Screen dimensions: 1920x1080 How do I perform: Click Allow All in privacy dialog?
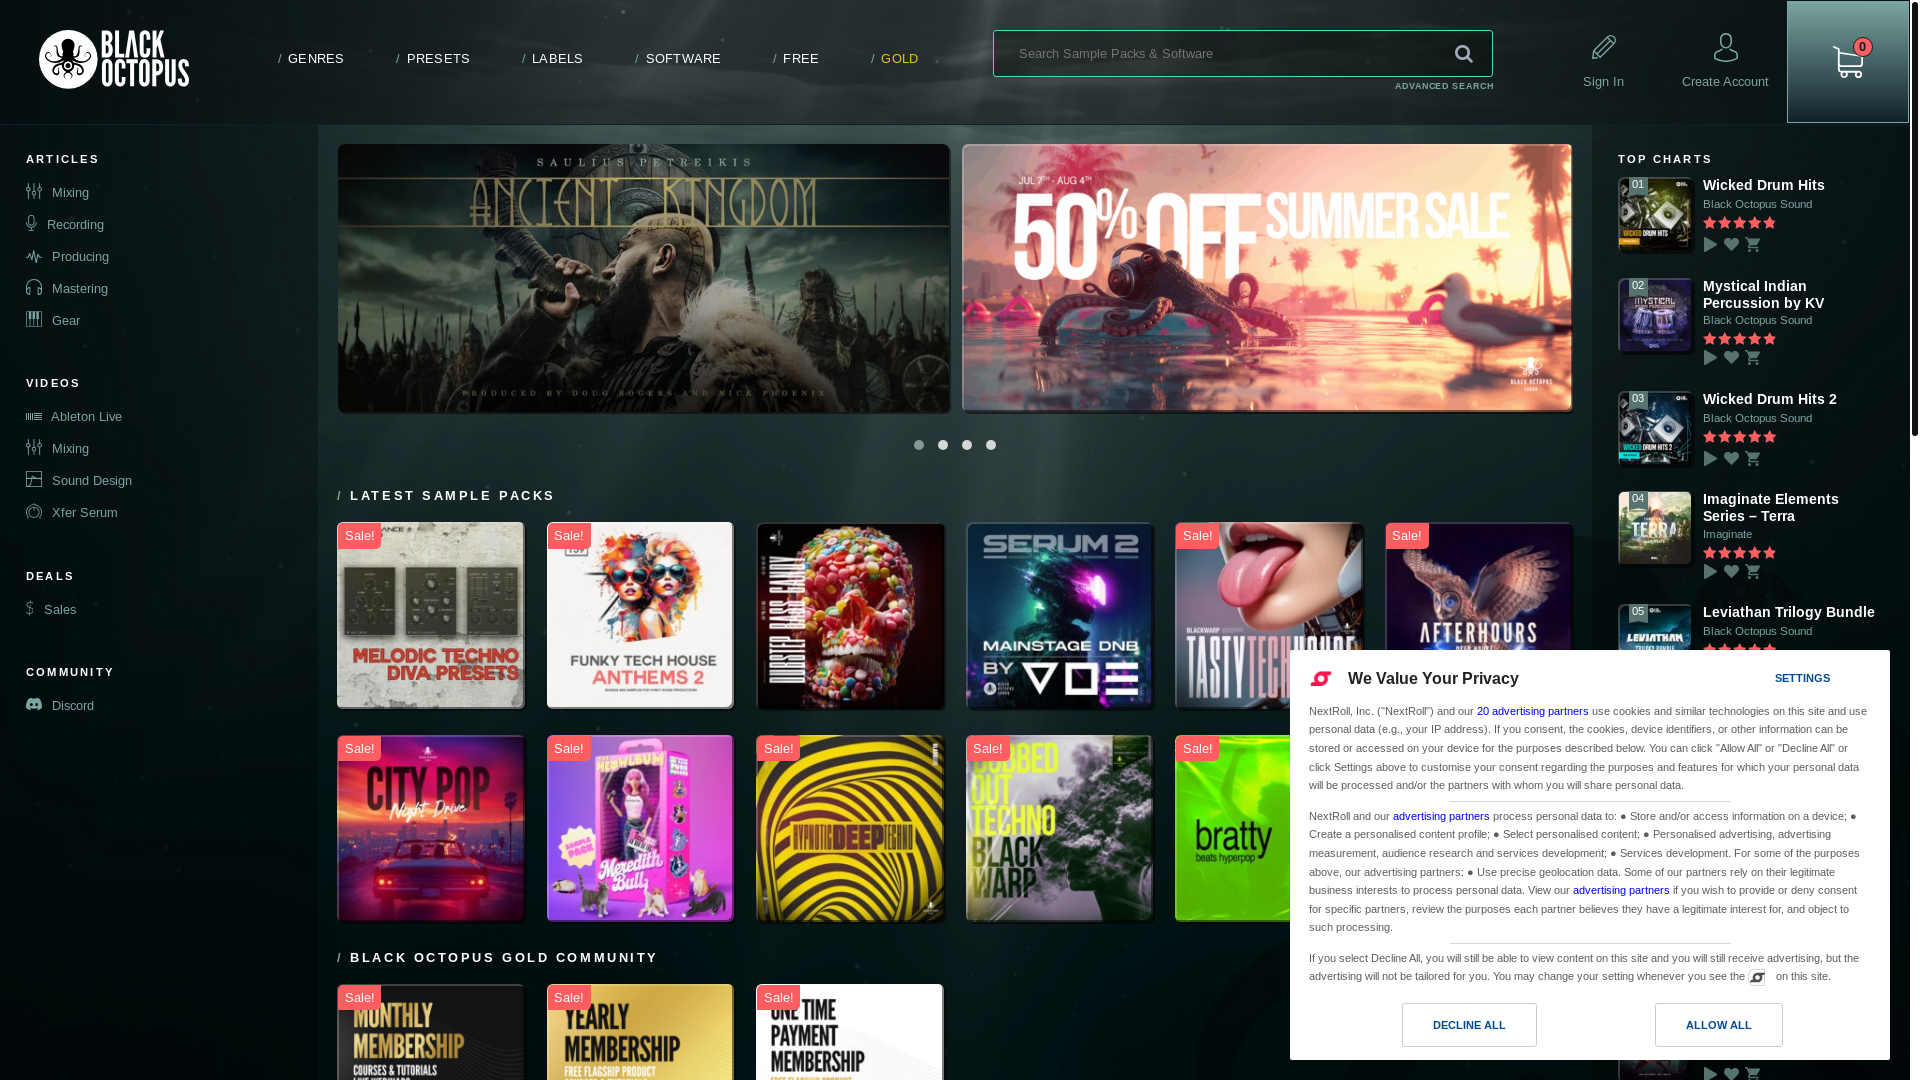[1719, 1025]
